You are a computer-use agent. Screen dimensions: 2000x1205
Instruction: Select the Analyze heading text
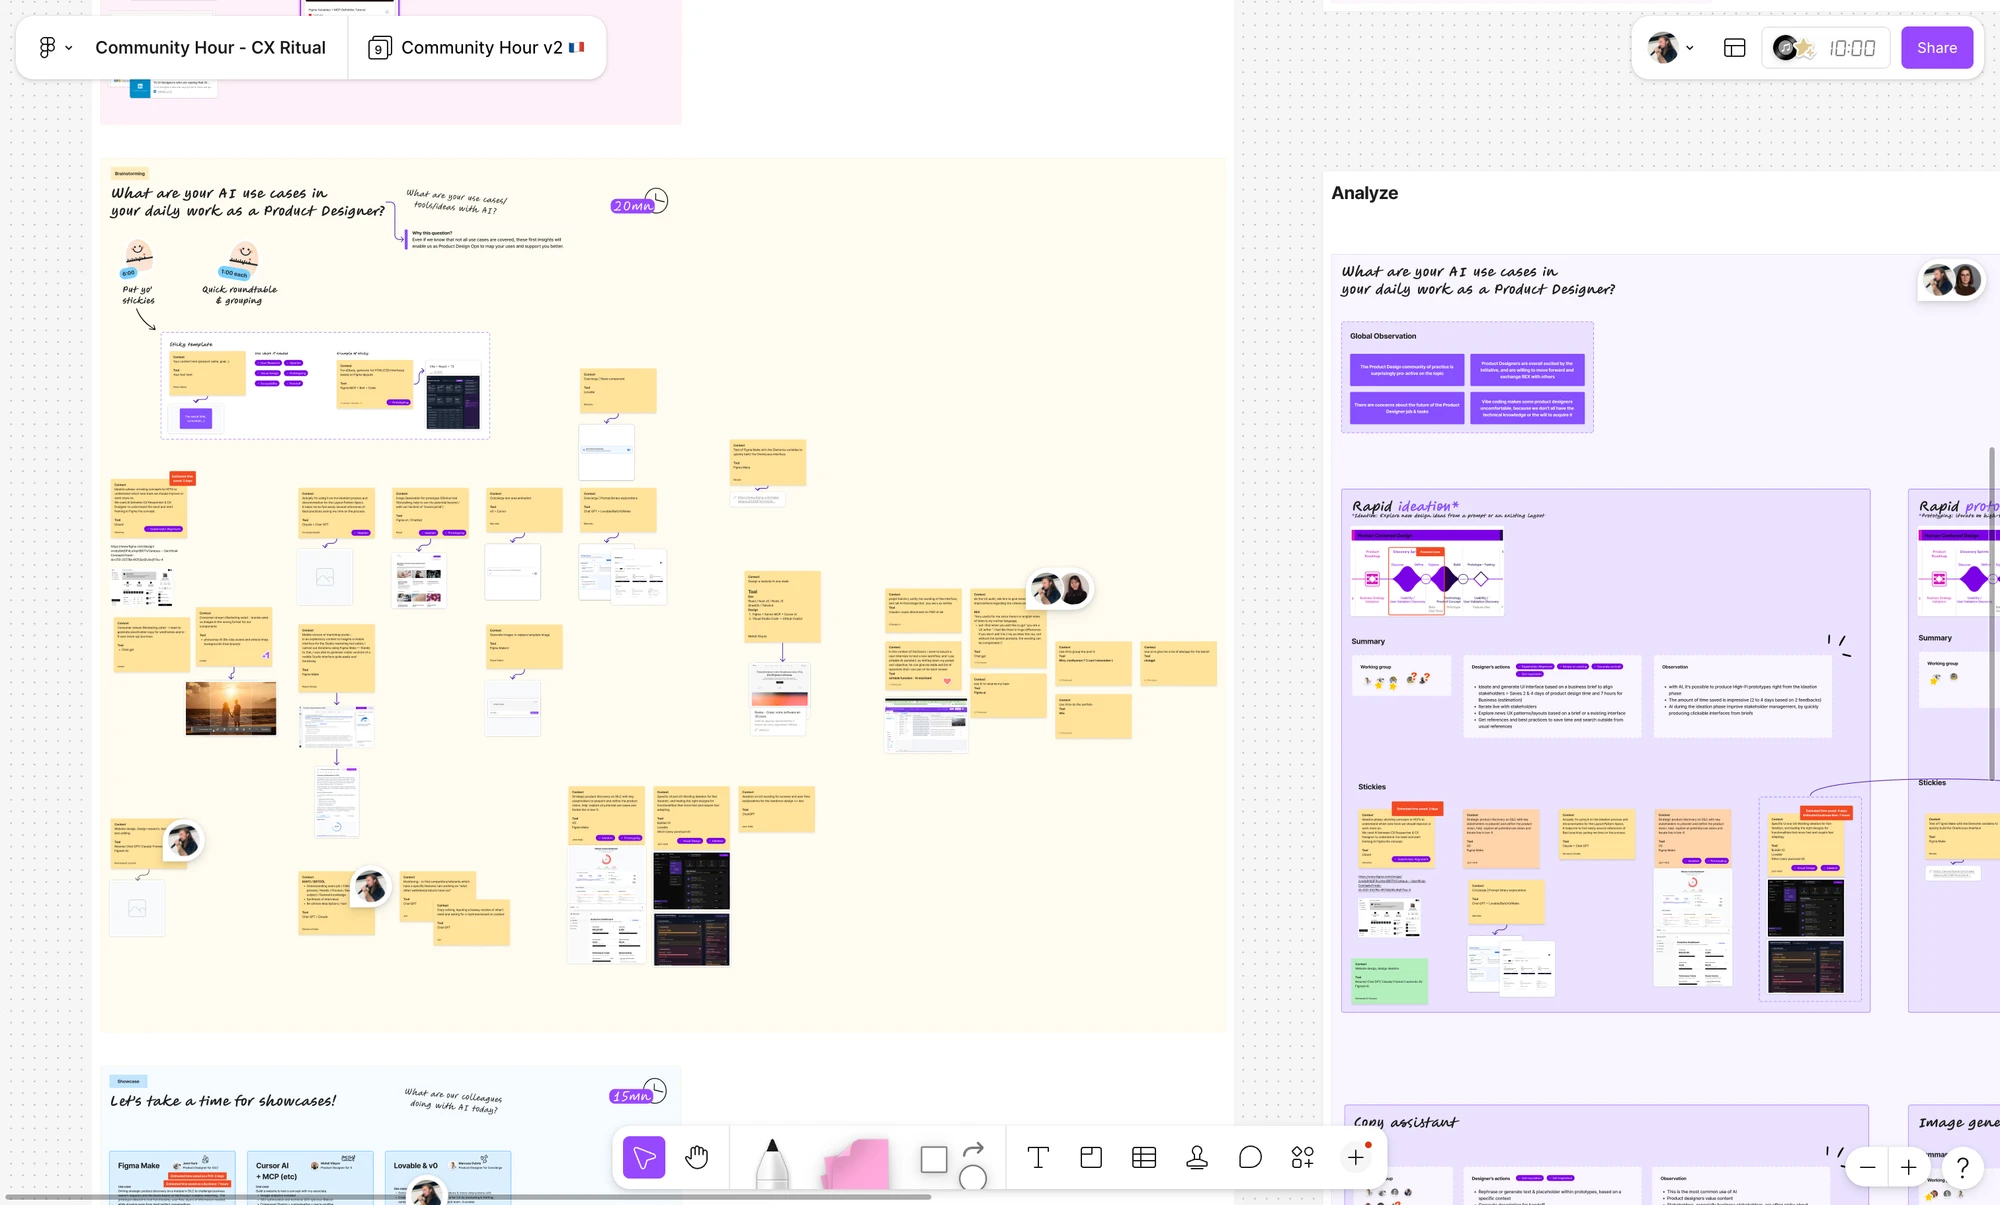[1365, 193]
